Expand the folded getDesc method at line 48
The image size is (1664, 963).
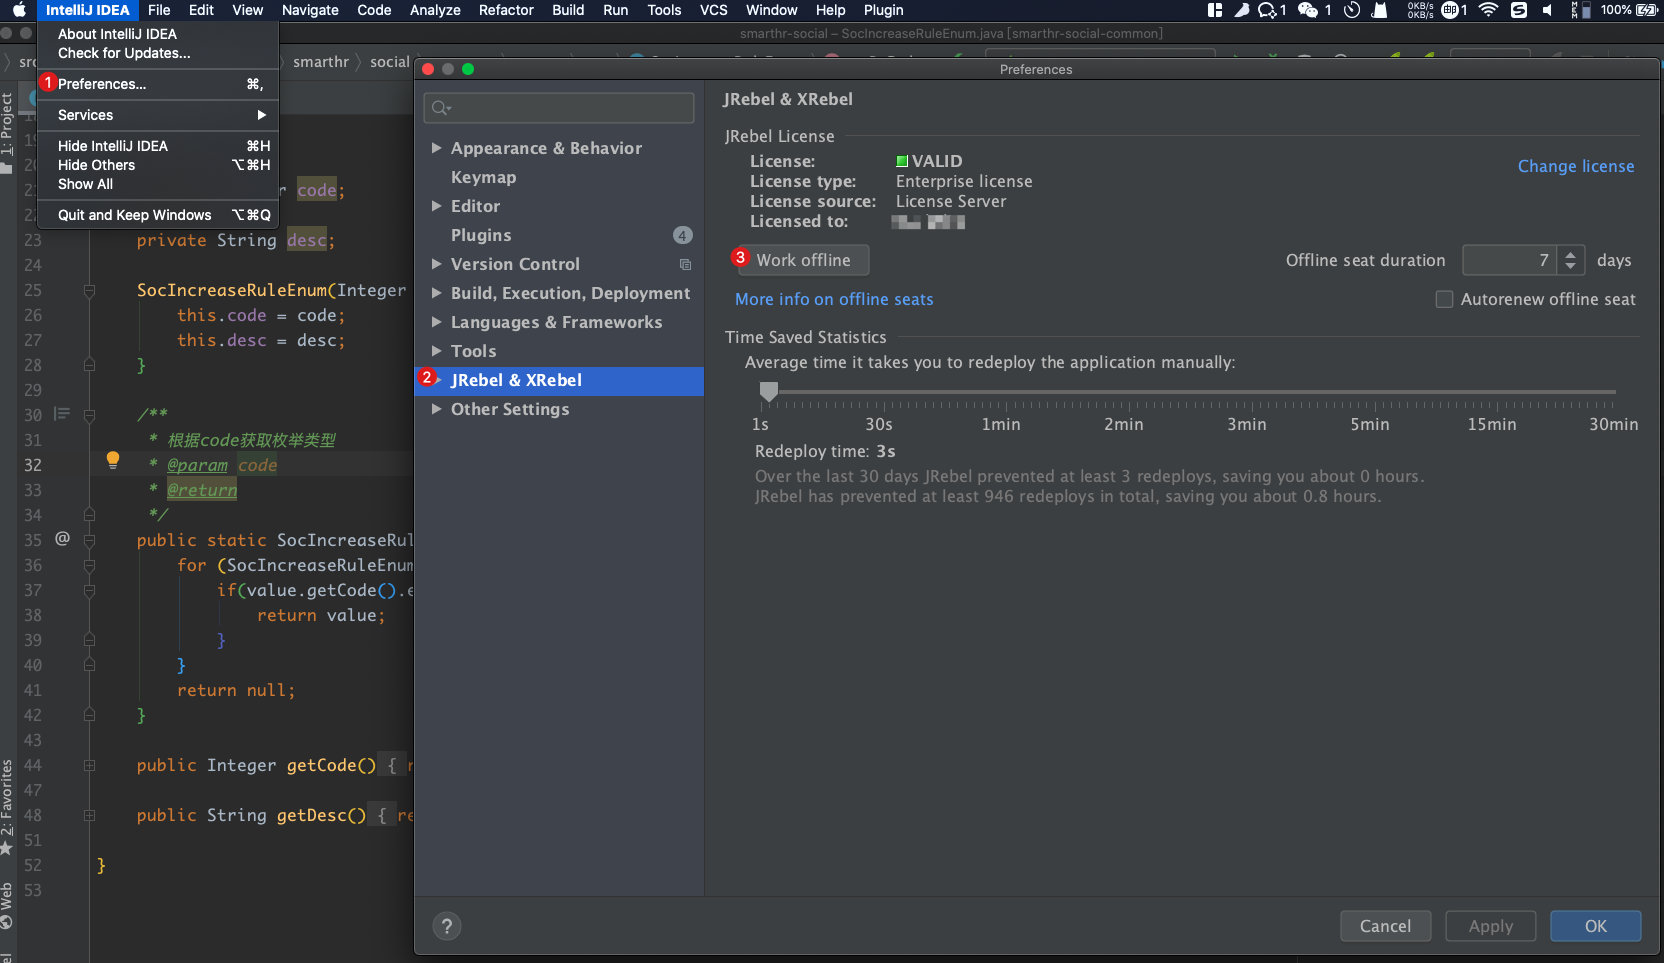(89, 815)
